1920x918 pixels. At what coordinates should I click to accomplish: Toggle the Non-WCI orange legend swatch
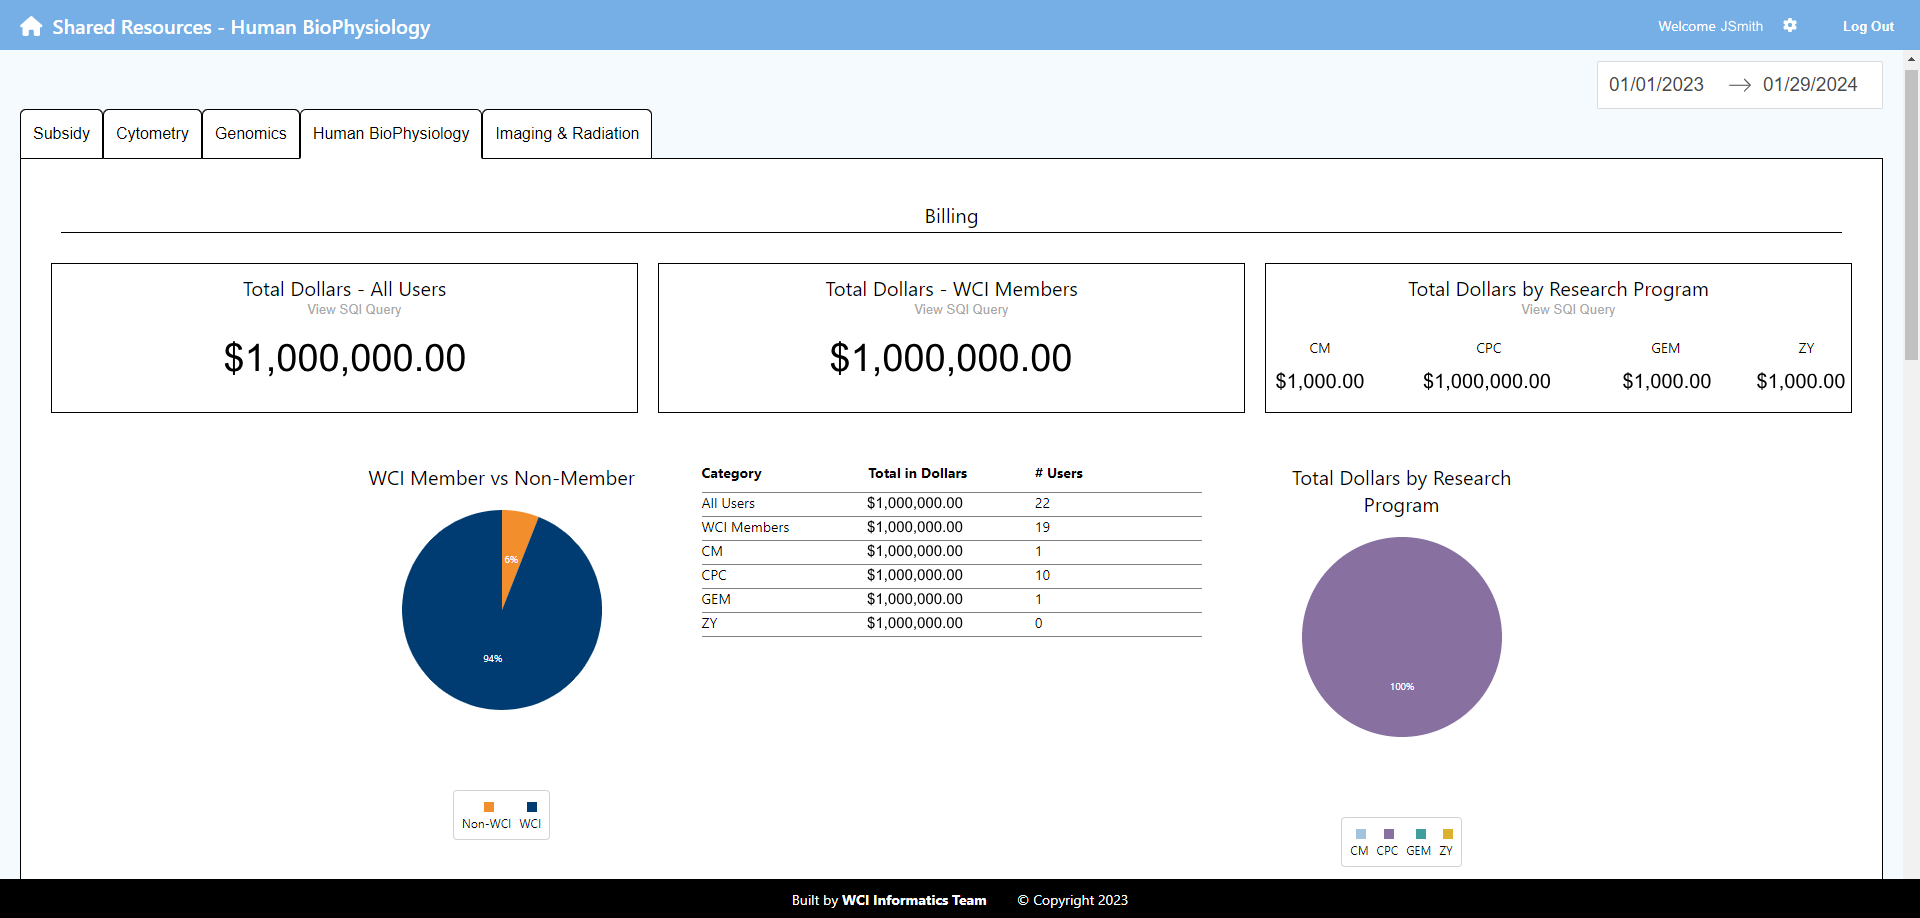pyautogui.click(x=488, y=807)
